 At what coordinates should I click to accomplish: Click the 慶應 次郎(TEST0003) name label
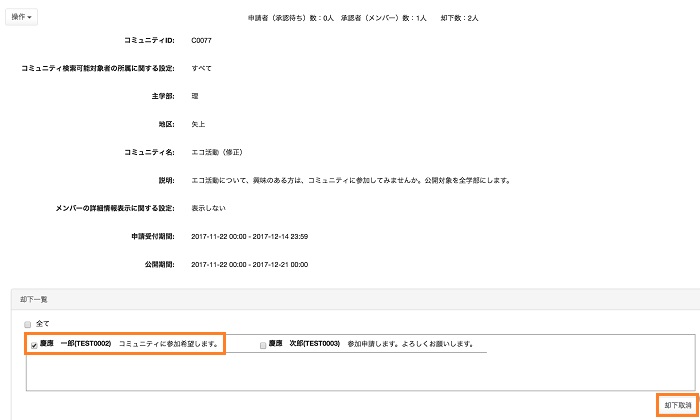point(306,345)
